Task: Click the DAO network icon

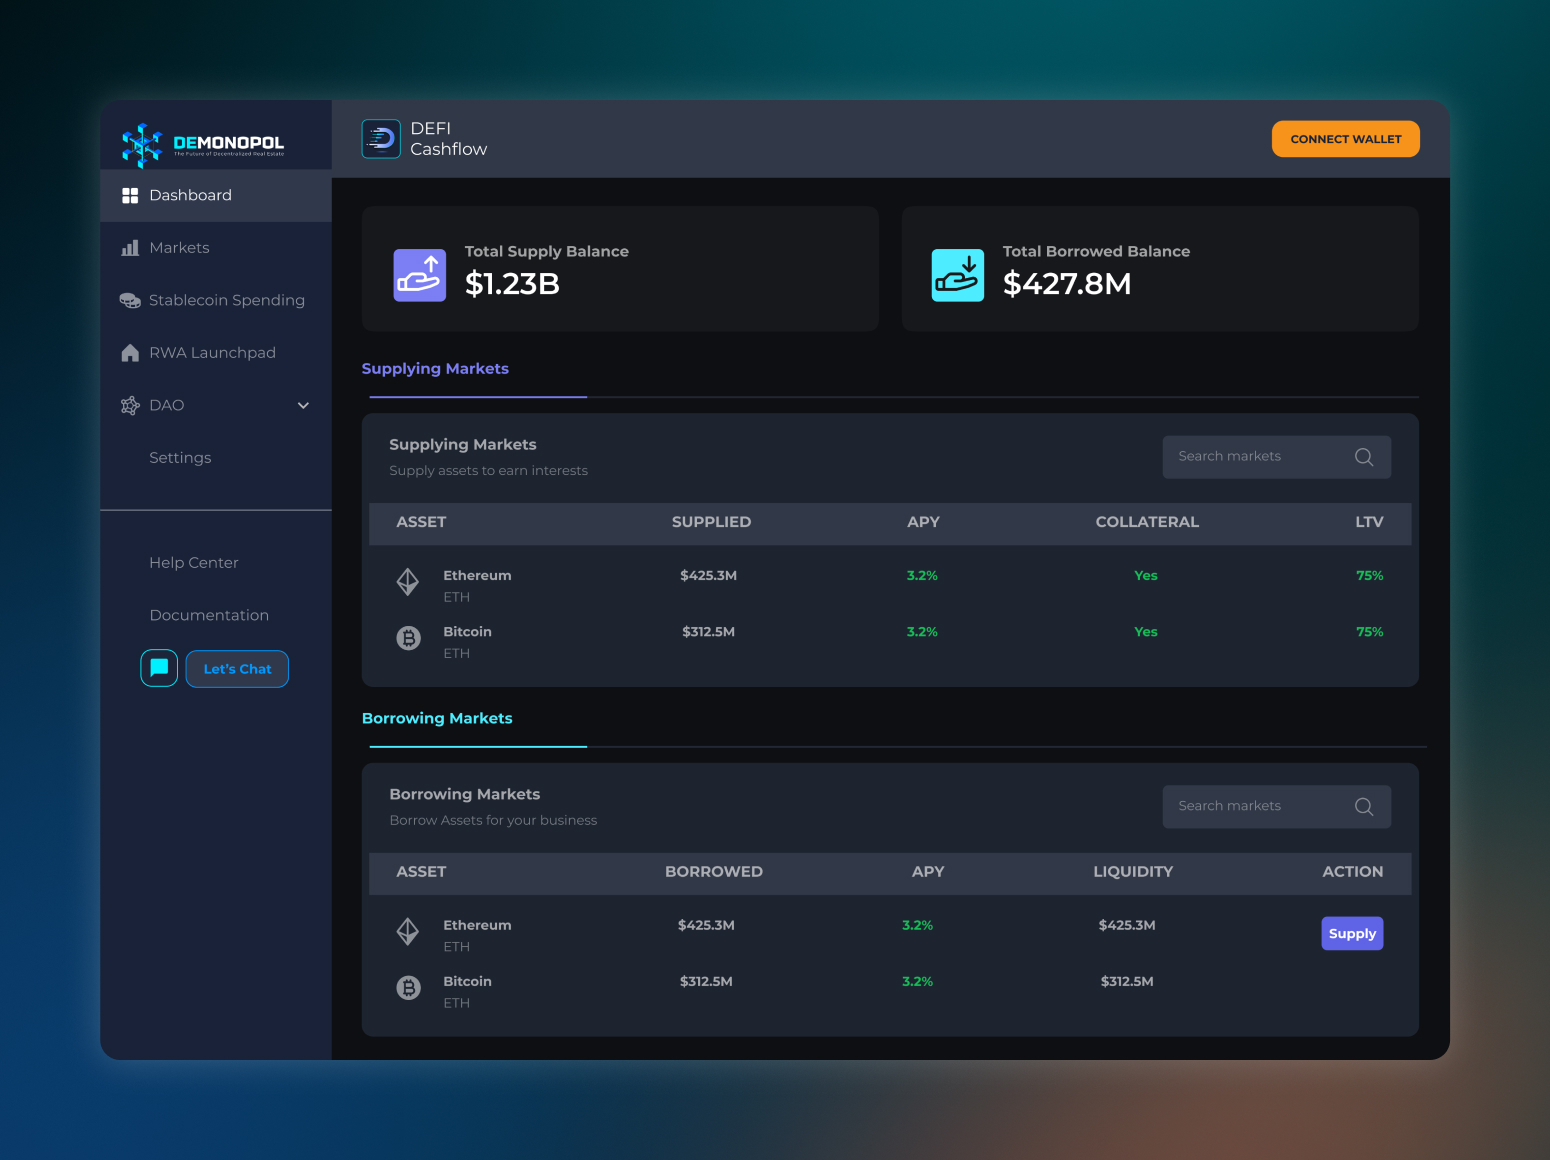Action: pyautogui.click(x=130, y=405)
